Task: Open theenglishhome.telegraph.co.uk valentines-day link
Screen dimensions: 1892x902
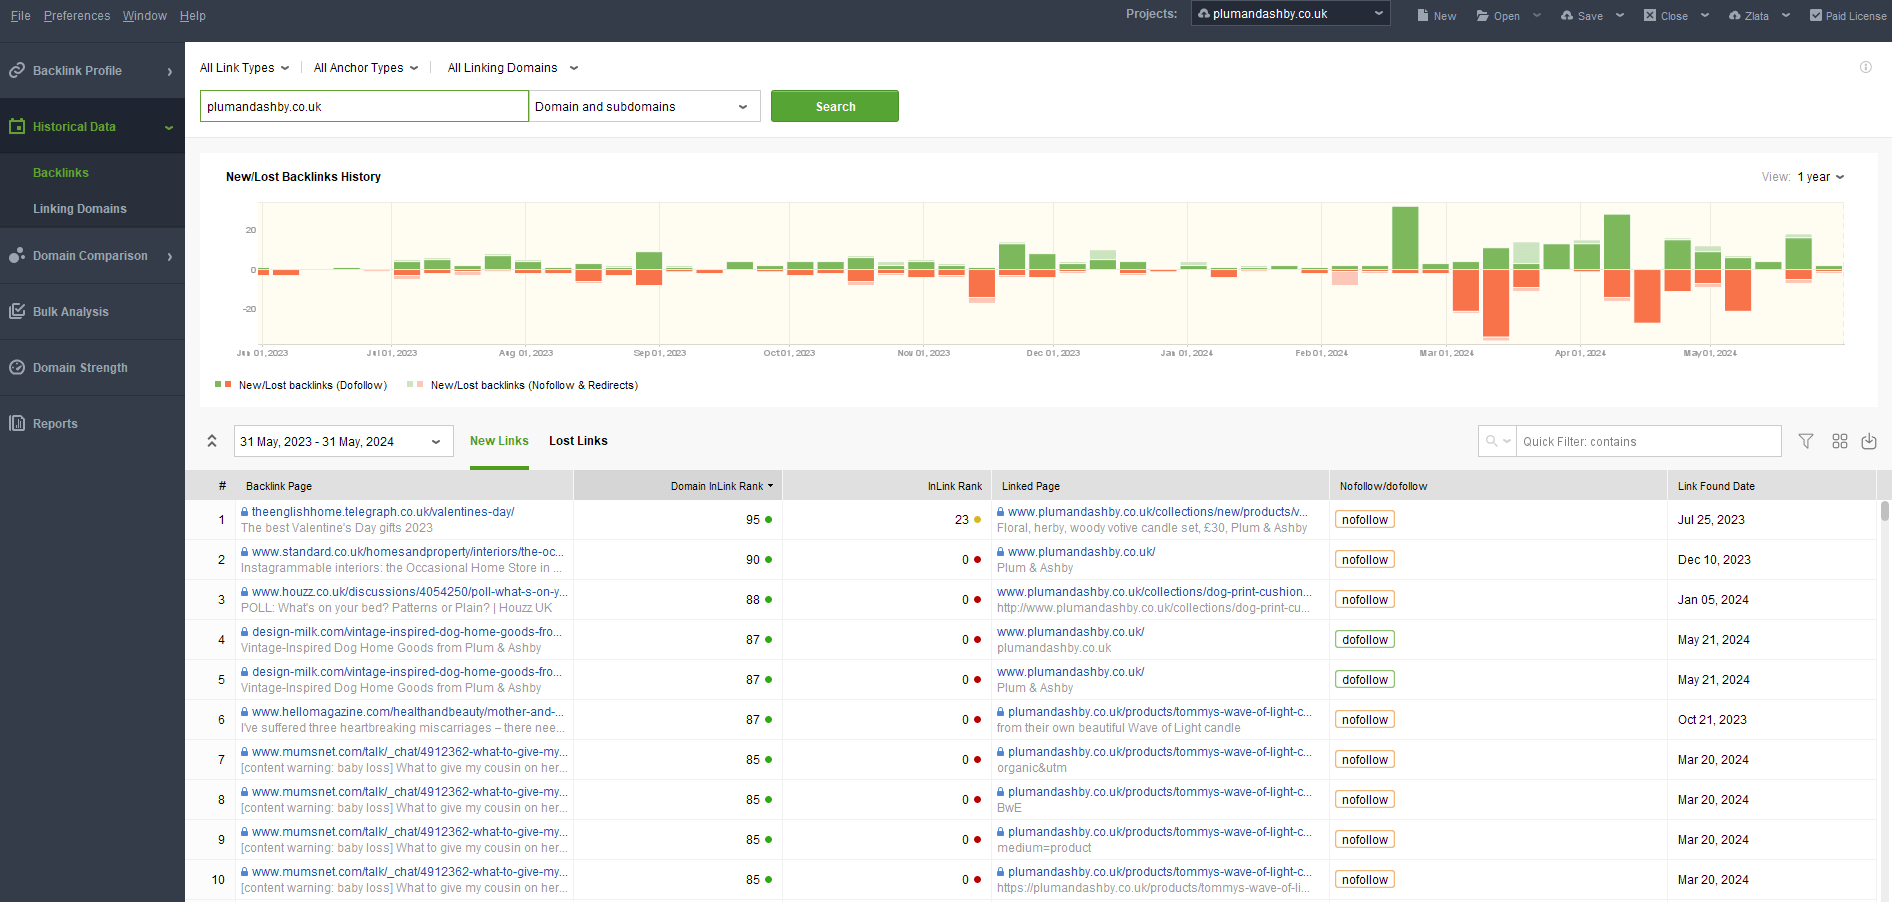Action: coord(383,512)
